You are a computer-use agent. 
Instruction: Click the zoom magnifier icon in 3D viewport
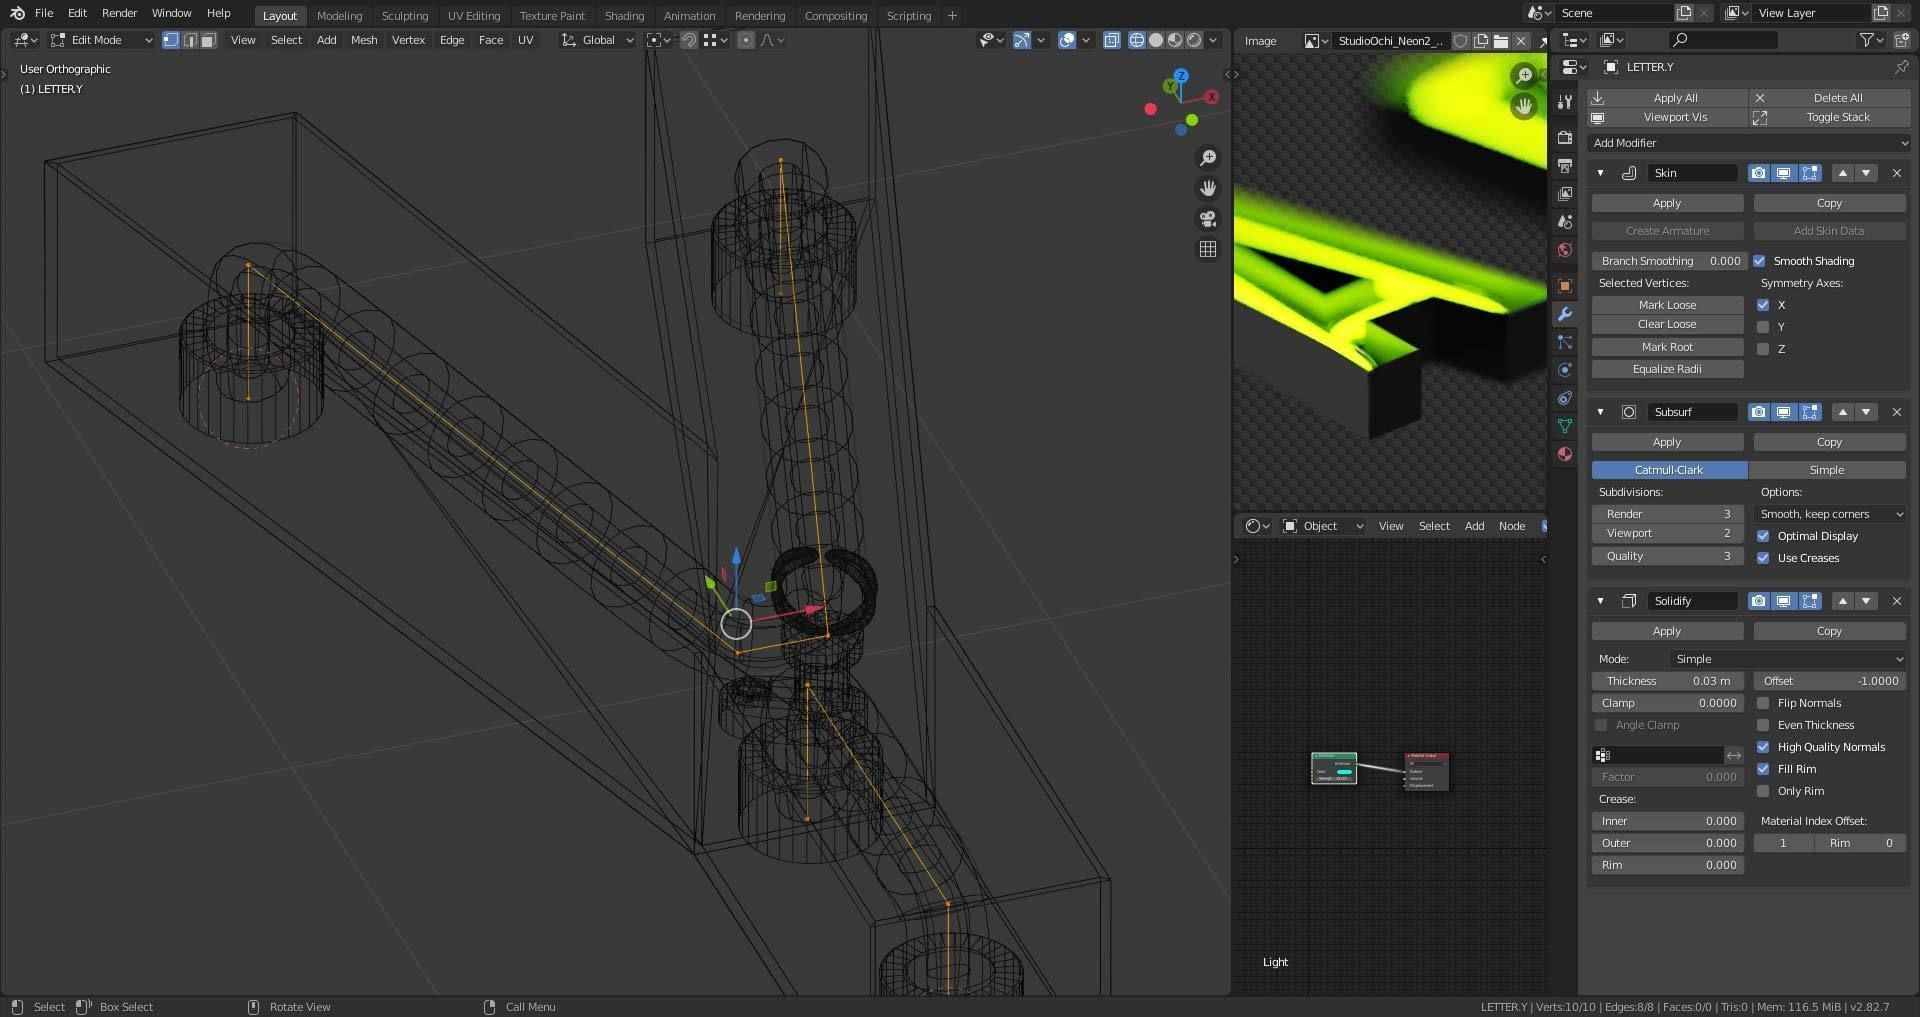tap(1208, 158)
